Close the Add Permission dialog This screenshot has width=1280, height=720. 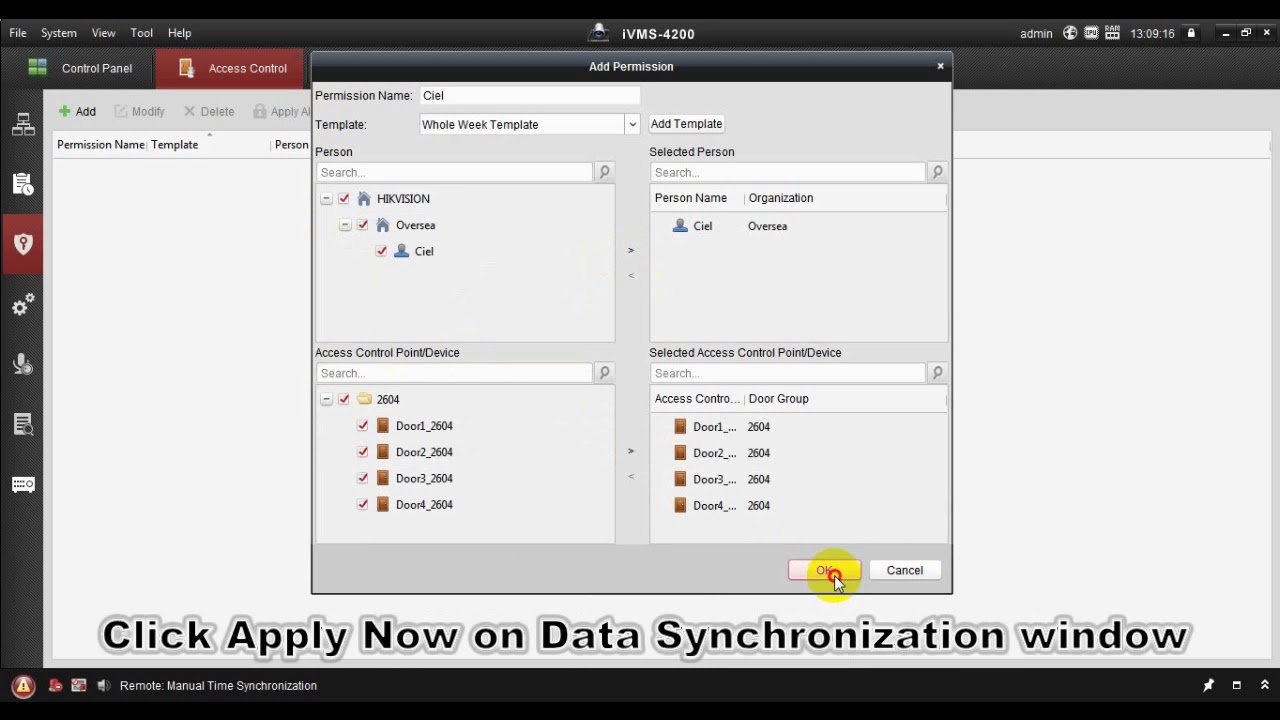pyautogui.click(x=940, y=66)
